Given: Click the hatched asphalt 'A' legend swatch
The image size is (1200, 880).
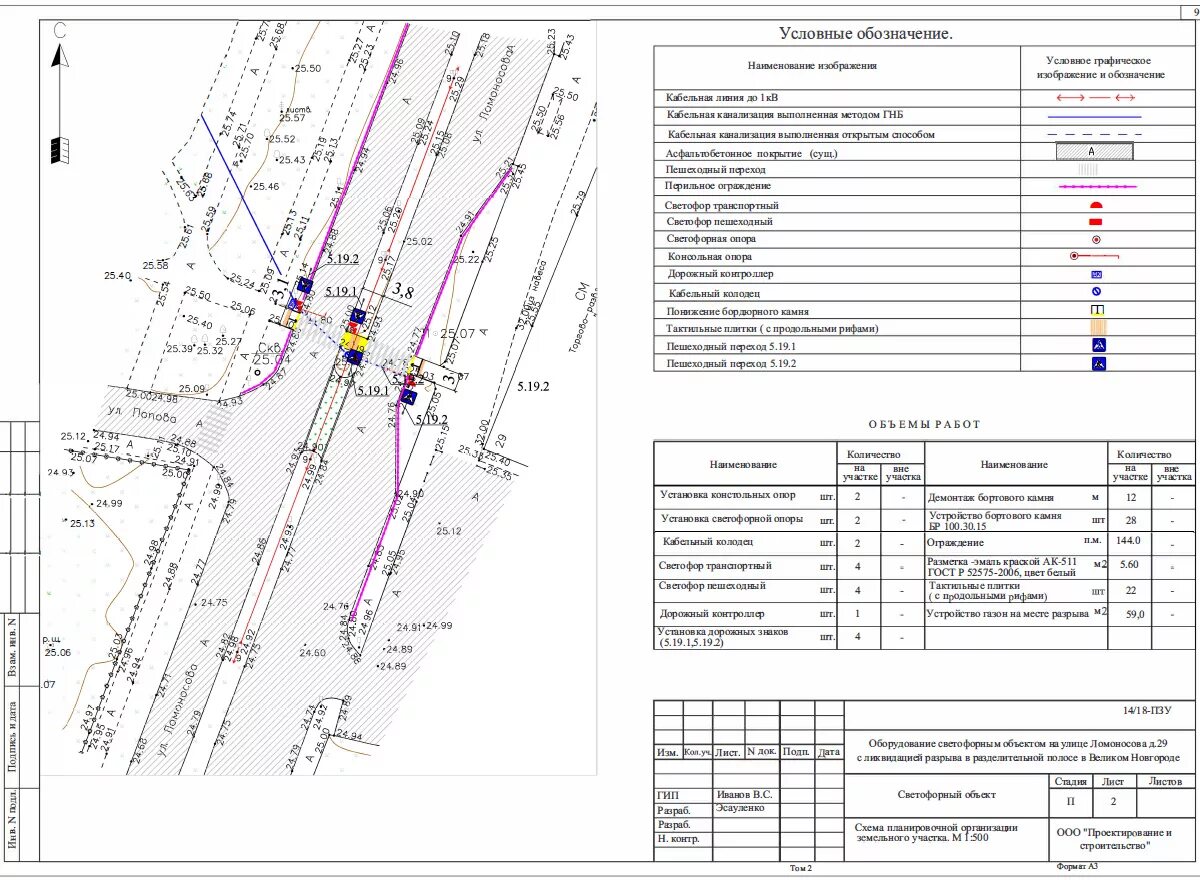Looking at the screenshot, I should coord(1095,152).
